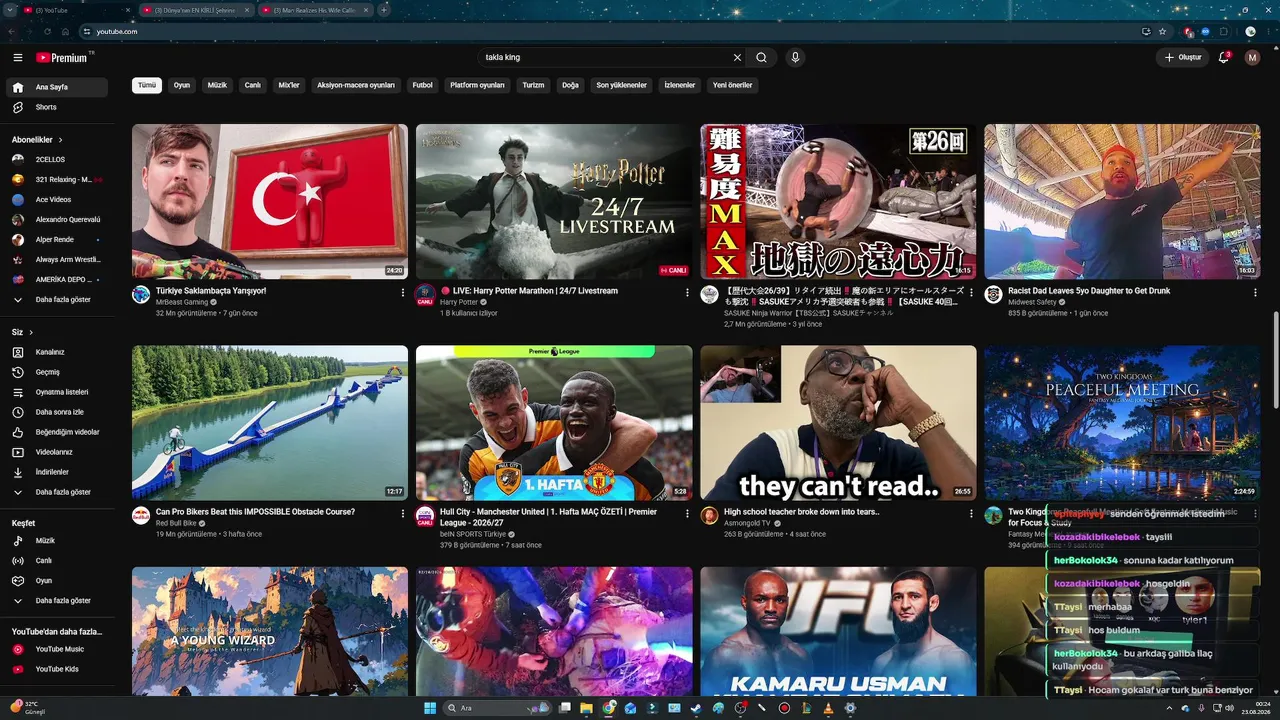Open the browser tab search dropdown
This screenshot has height=720, width=1280.
pyautogui.click(x=11, y=10)
